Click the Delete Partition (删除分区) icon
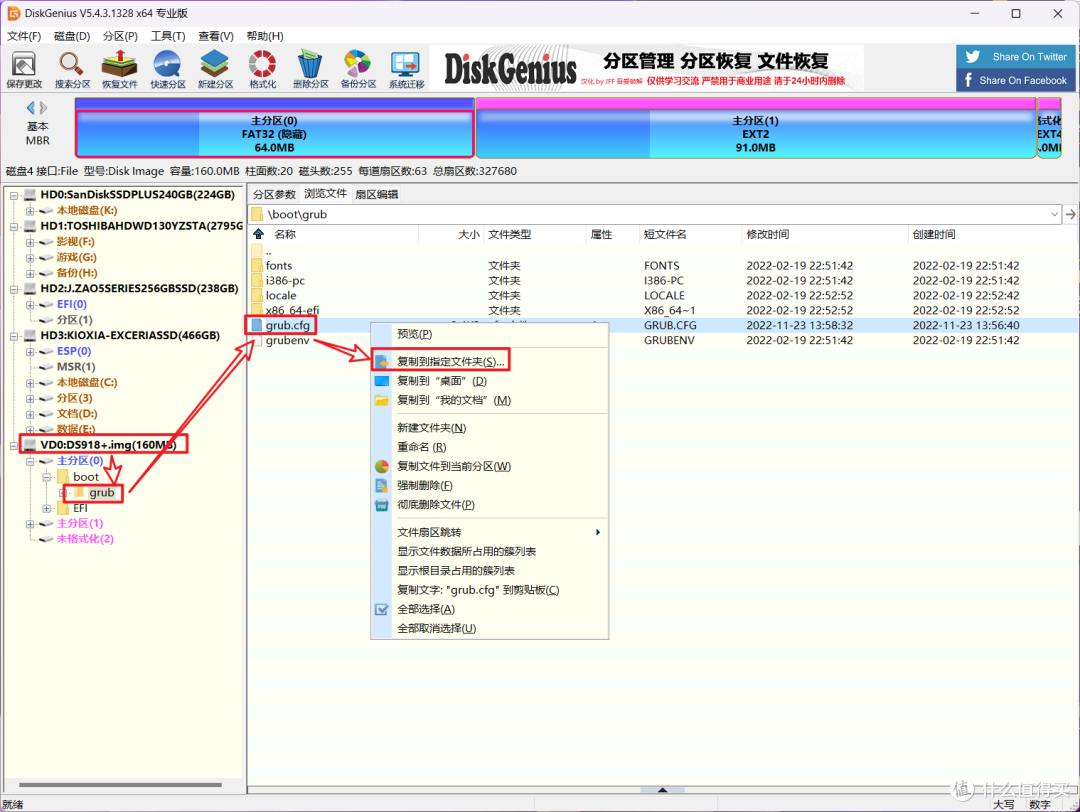 tap(310, 68)
